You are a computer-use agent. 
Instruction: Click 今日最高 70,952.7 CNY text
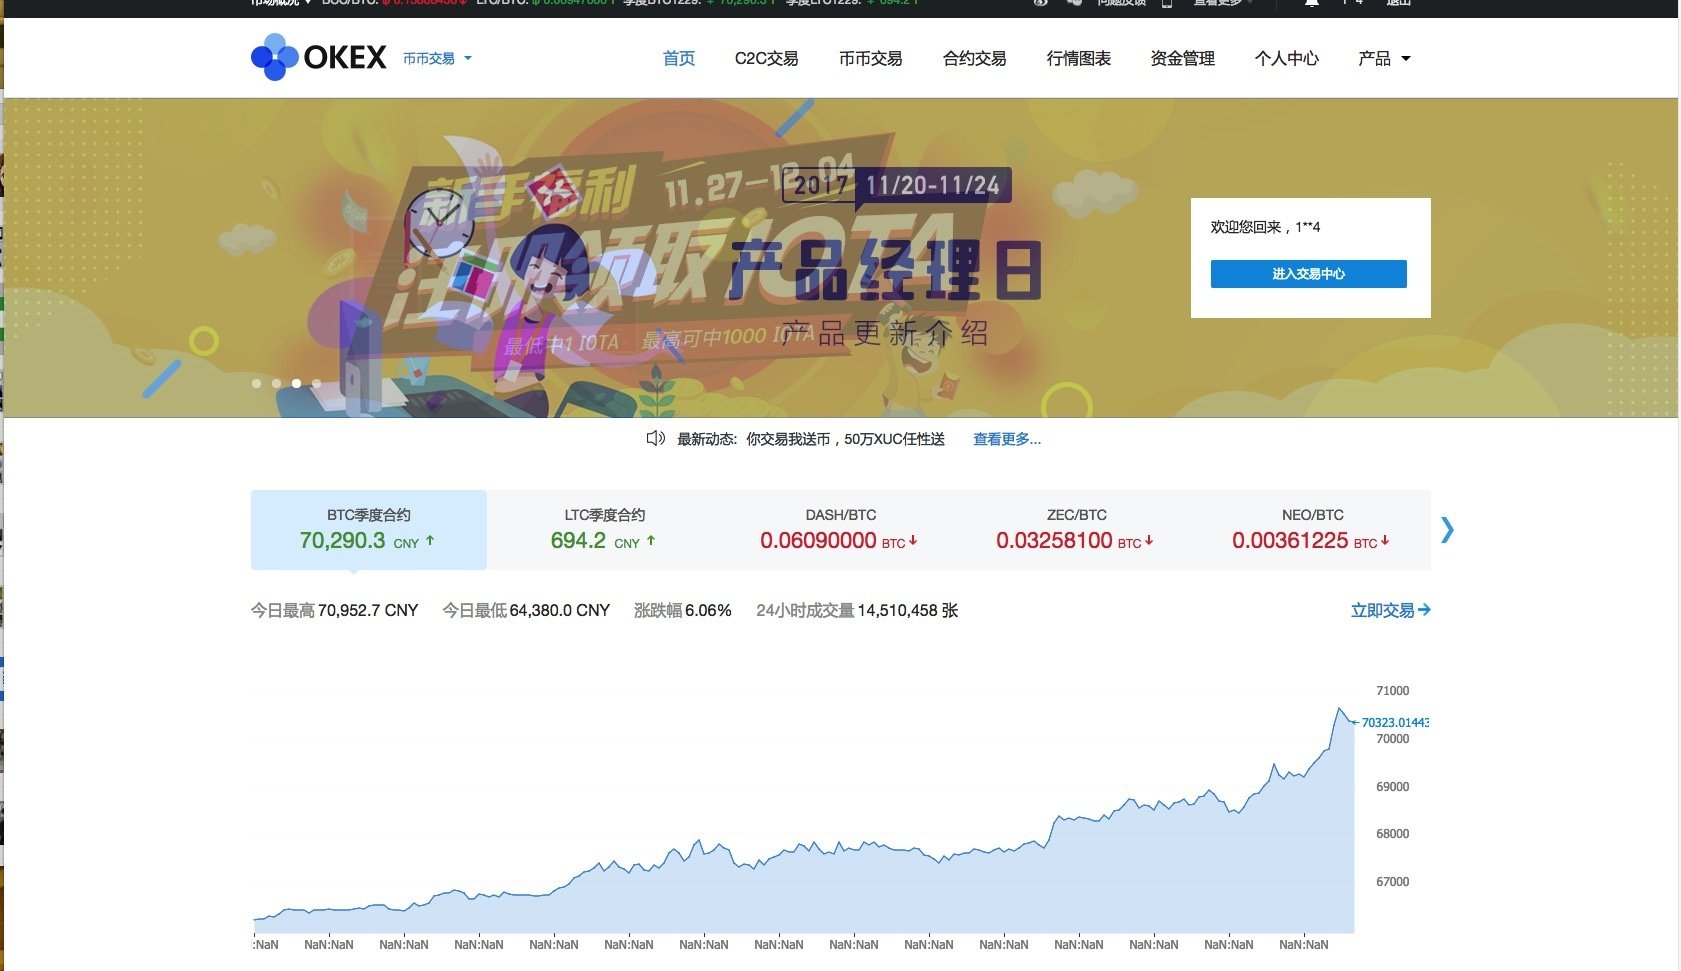point(334,610)
